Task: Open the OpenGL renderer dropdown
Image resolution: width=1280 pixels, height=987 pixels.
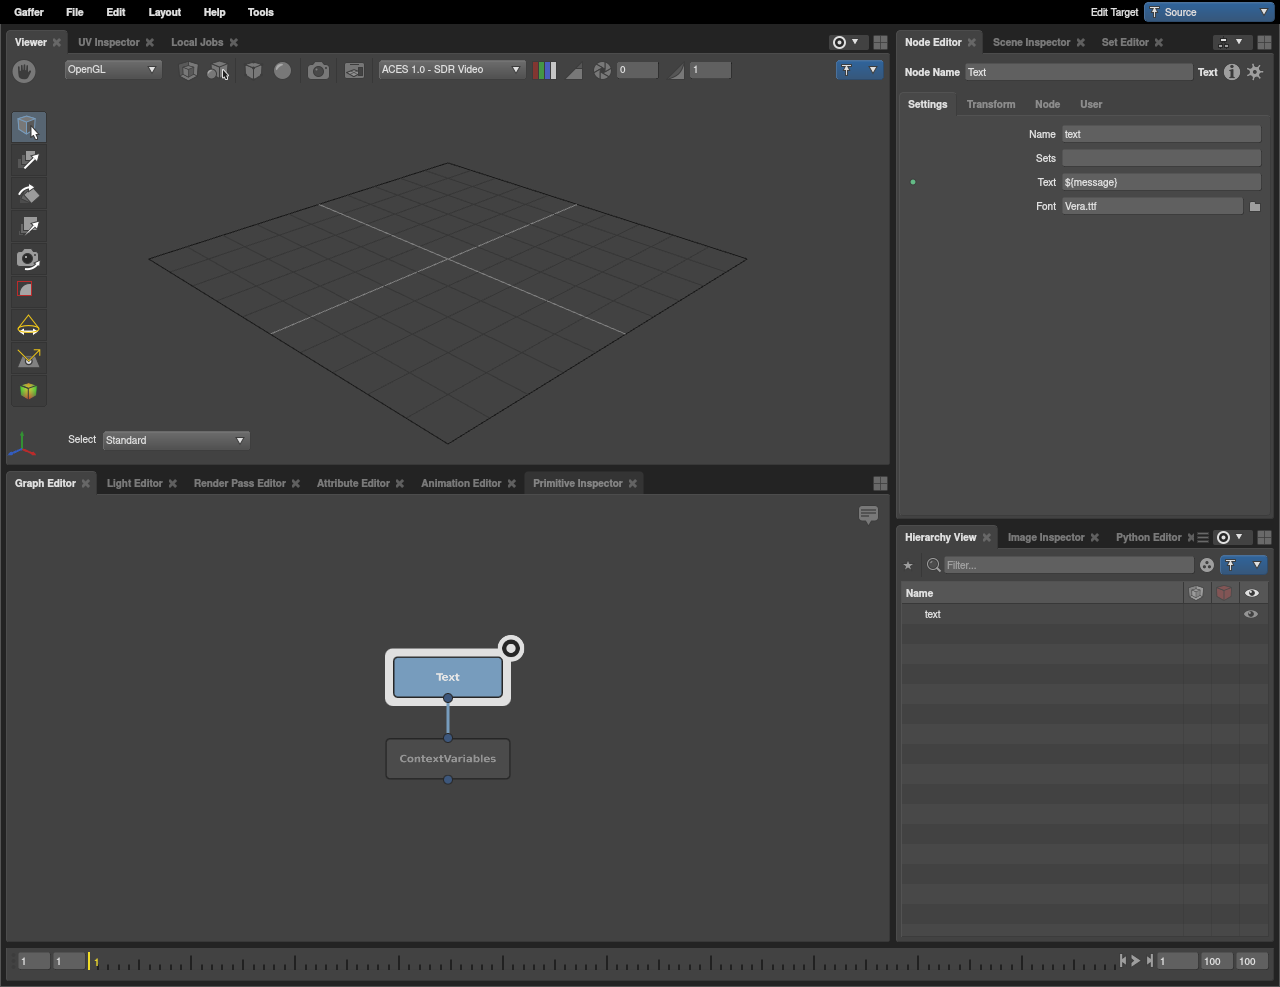Action: pos(112,70)
